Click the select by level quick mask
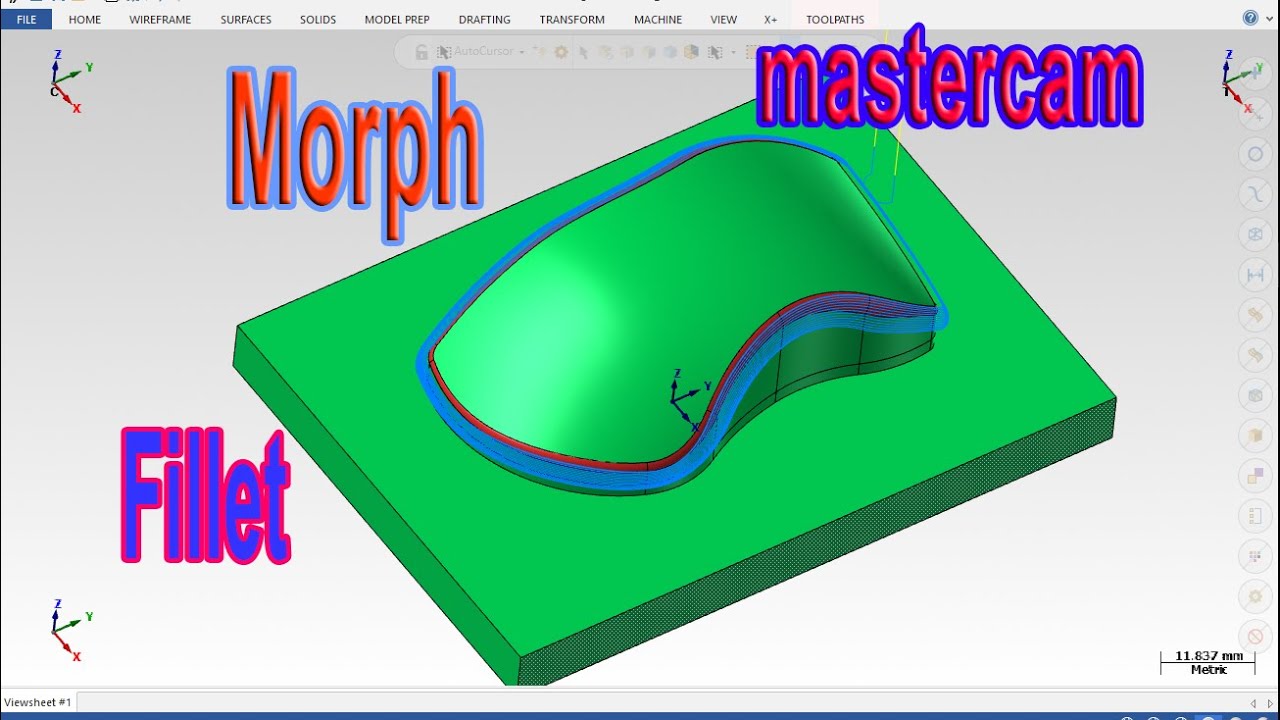This screenshot has height=720, width=1280. (x=1254, y=516)
